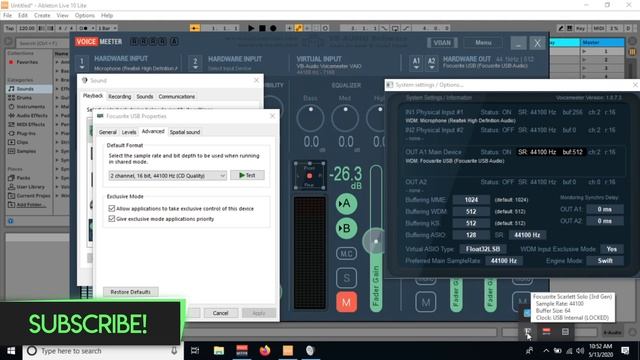Click the Voicemeeter pan position pad
Image resolution: width=640 pixels, height=360 pixels.
point(309,176)
